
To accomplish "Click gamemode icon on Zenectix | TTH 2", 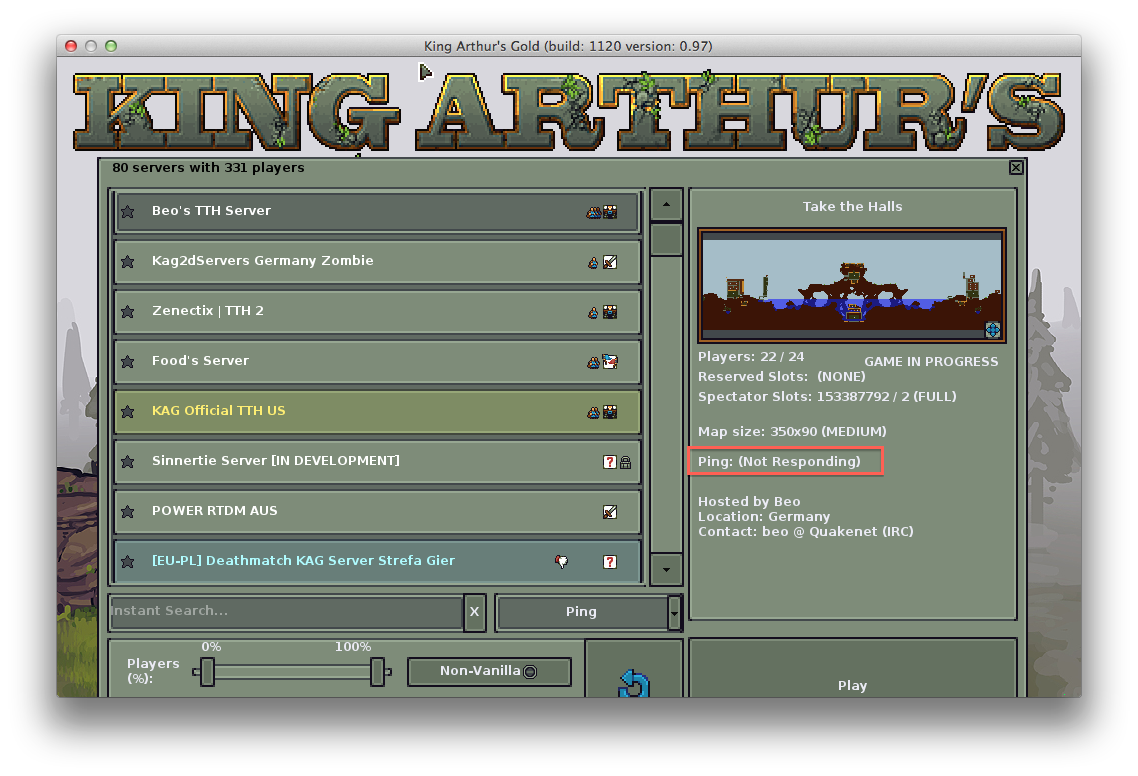I will tap(610, 312).
